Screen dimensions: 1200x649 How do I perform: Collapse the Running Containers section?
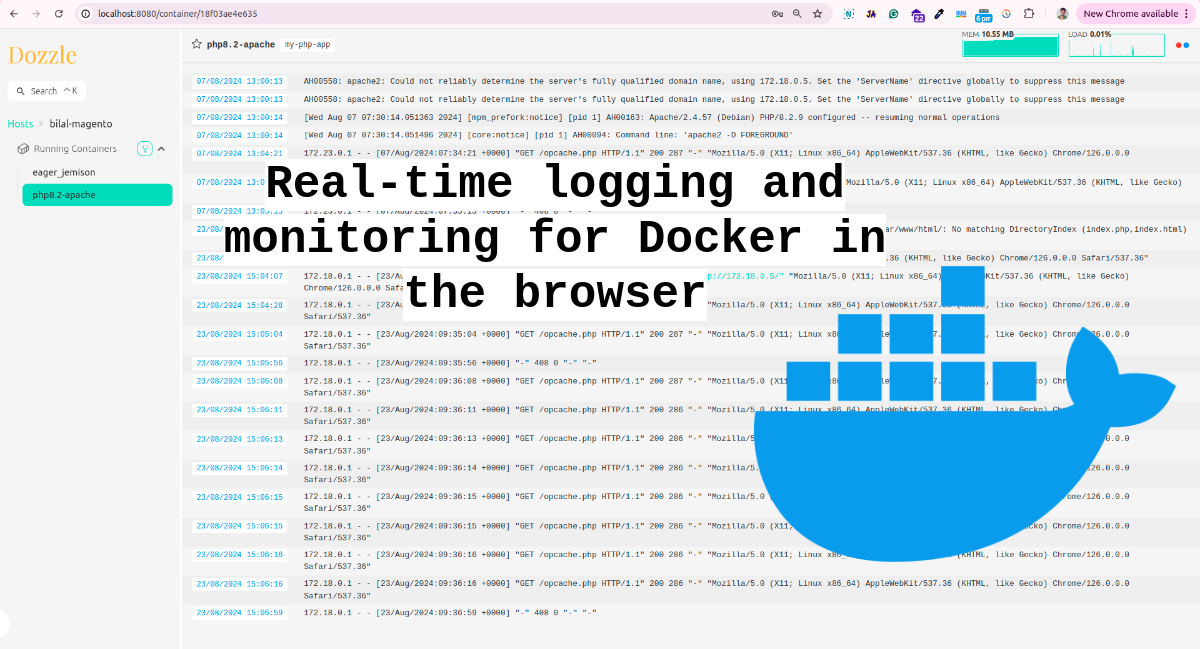pyautogui.click(x=161, y=149)
